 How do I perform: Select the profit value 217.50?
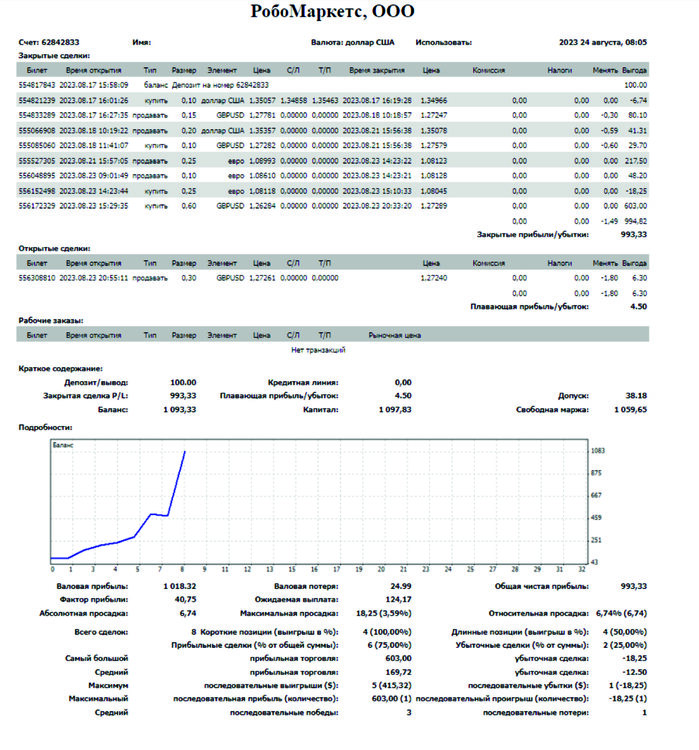pyautogui.click(x=635, y=161)
